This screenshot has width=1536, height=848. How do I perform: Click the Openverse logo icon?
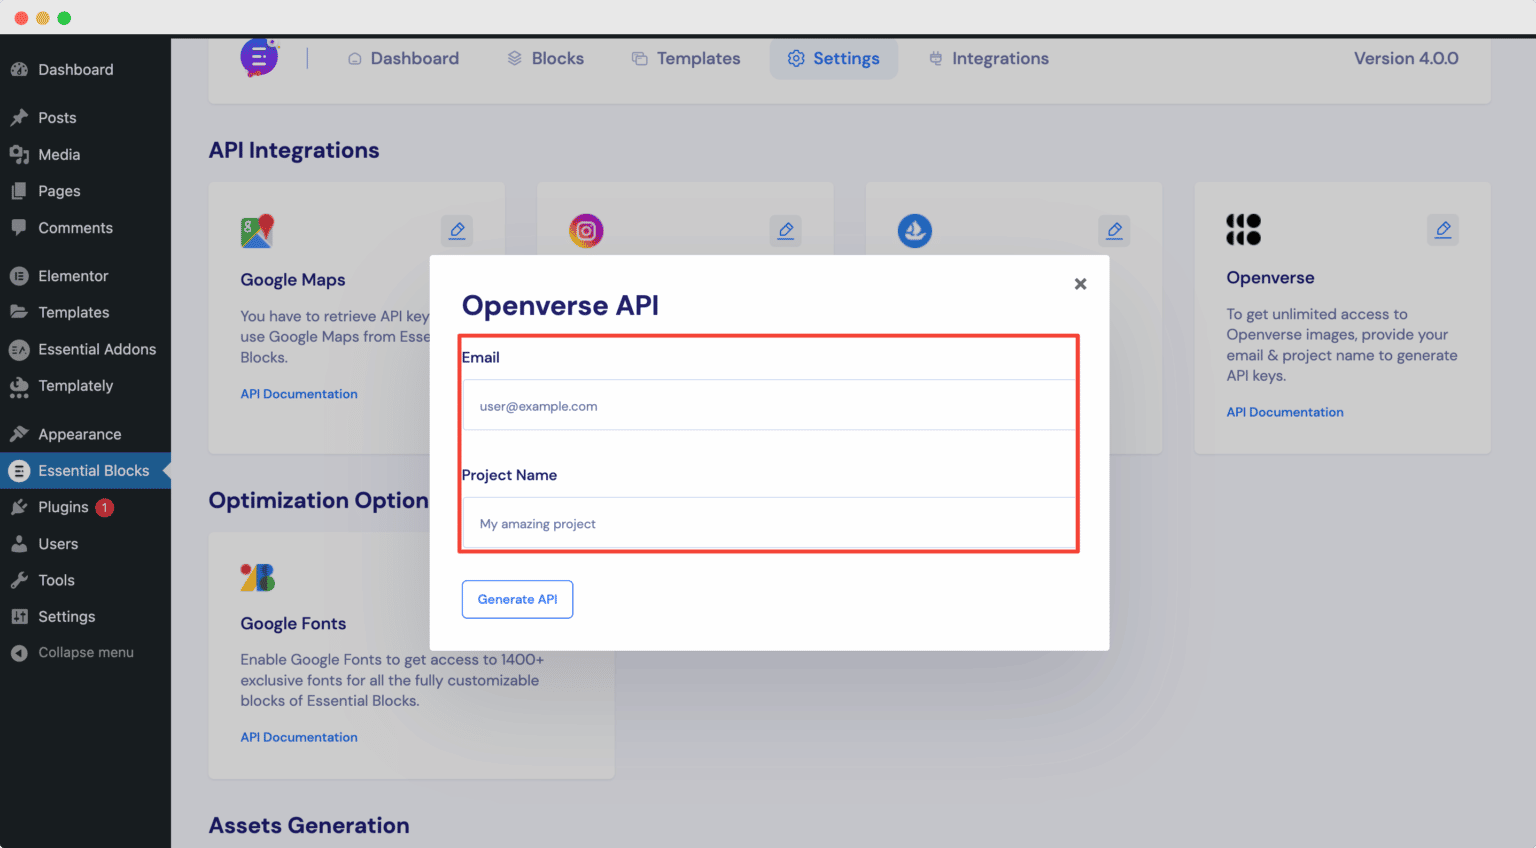coord(1243,229)
